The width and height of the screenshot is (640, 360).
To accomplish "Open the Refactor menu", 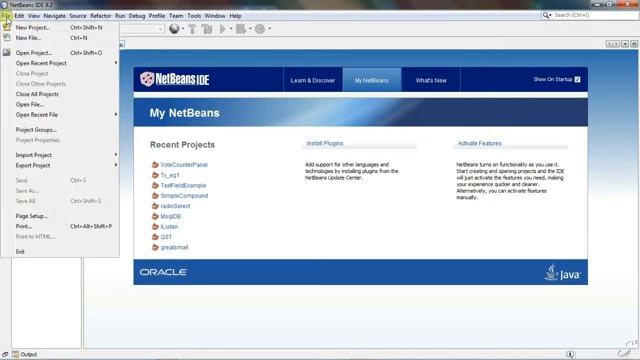I will pyautogui.click(x=100, y=16).
